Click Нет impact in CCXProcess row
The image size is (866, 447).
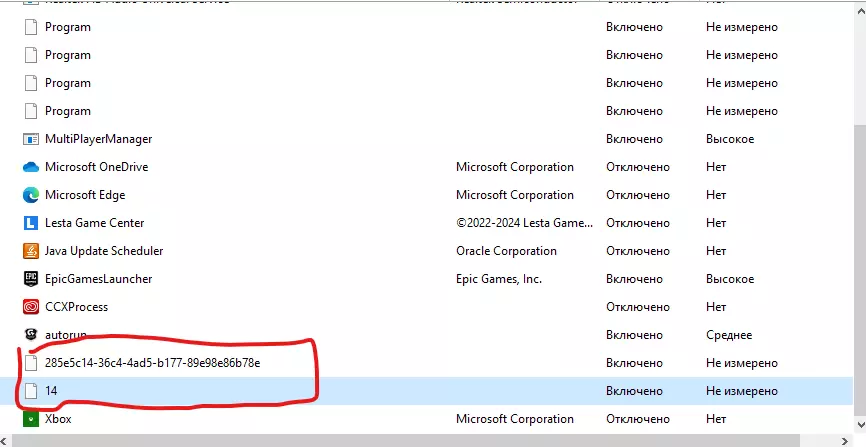[716, 307]
